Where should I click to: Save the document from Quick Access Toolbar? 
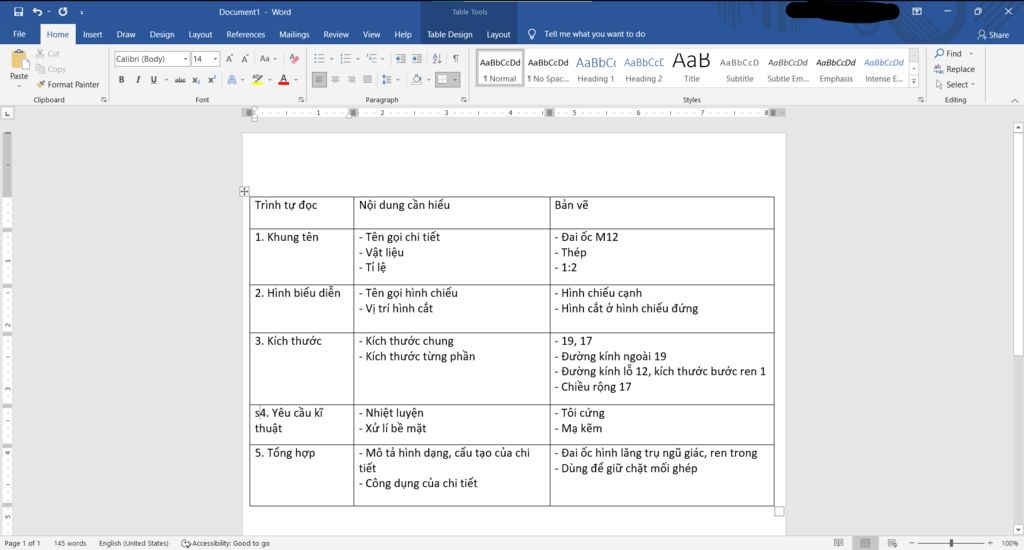(x=18, y=12)
